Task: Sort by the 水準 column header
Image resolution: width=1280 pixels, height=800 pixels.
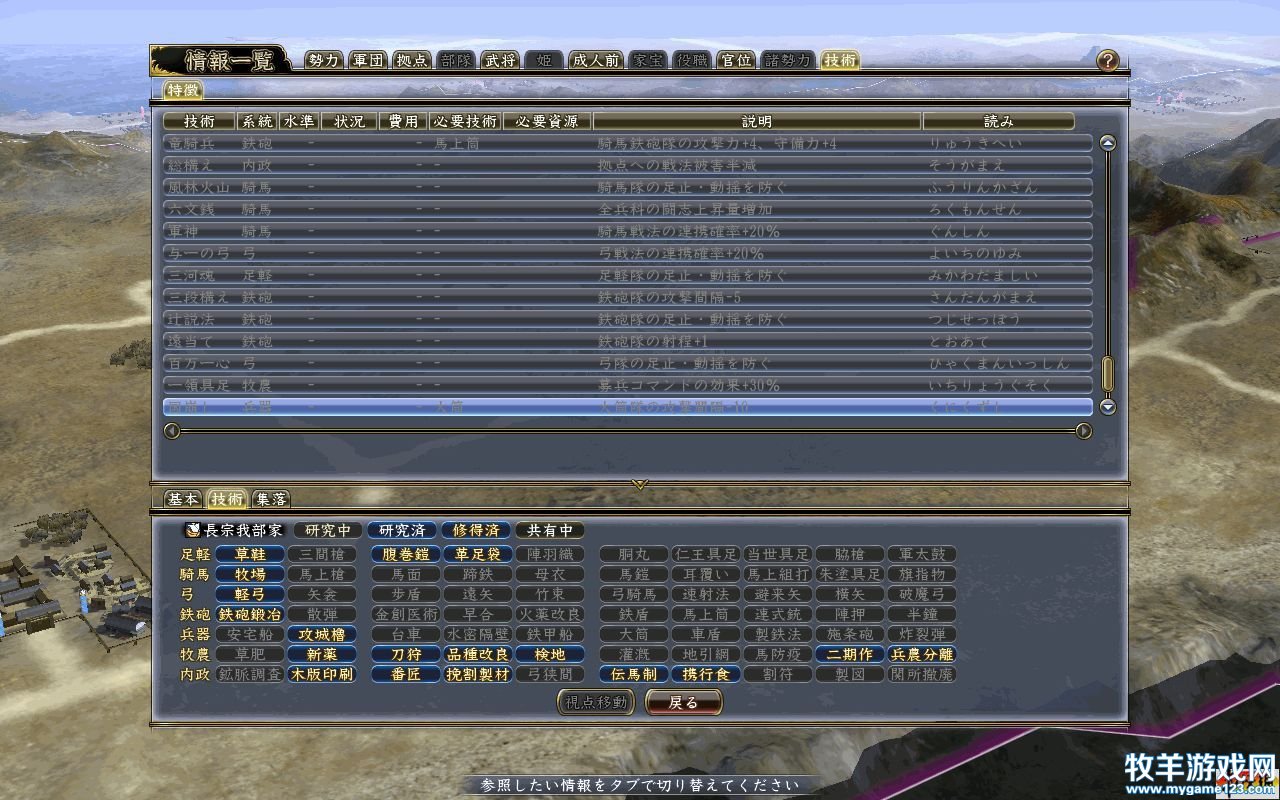Action: pyautogui.click(x=299, y=121)
